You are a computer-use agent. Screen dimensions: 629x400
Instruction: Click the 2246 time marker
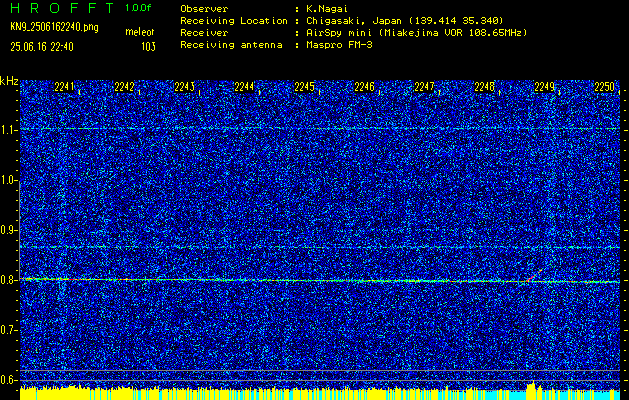pyautogui.click(x=364, y=87)
